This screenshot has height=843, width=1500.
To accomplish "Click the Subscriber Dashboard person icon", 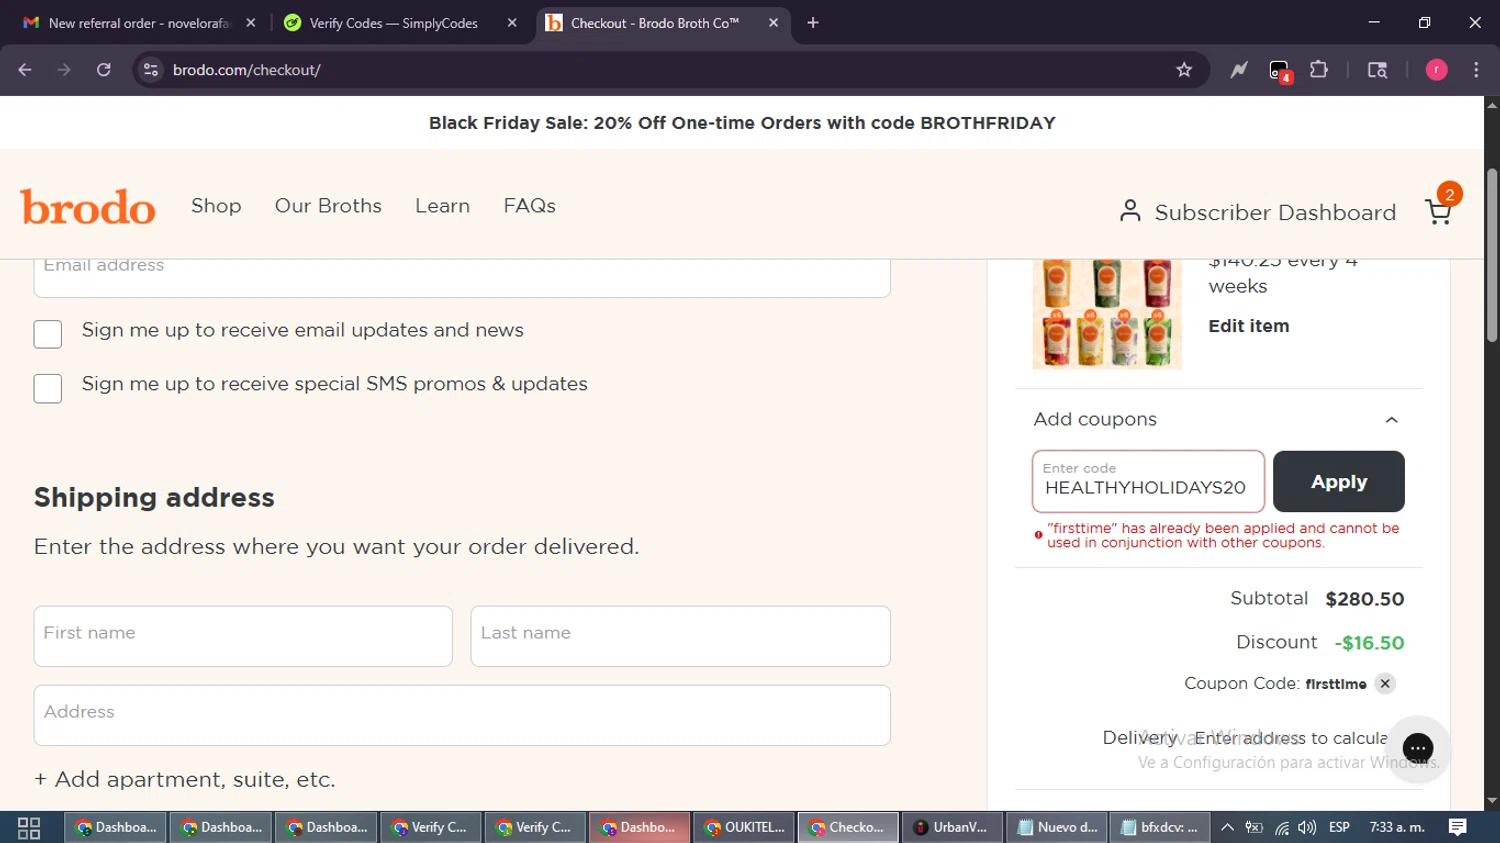I will 1130,211.
